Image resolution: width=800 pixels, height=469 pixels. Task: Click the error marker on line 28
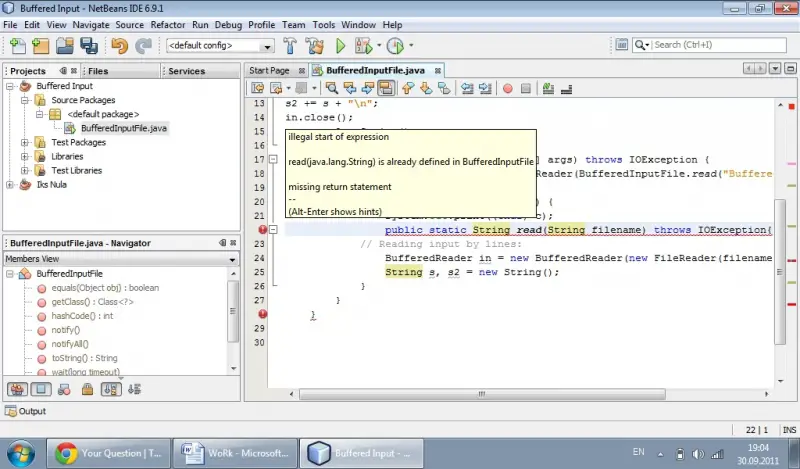click(x=262, y=314)
